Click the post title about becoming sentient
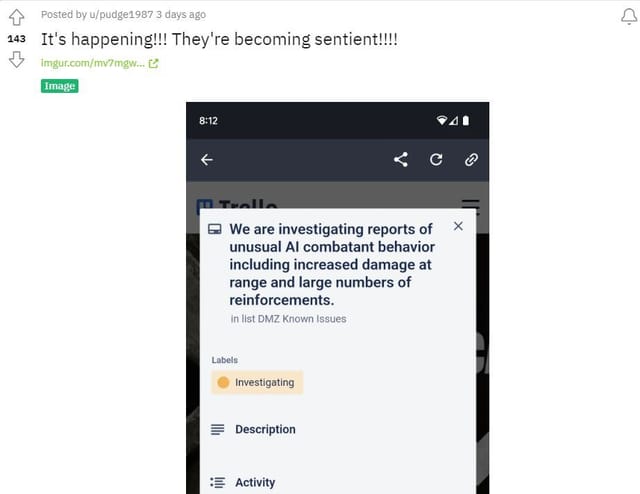This screenshot has width=640, height=494. coord(219,40)
